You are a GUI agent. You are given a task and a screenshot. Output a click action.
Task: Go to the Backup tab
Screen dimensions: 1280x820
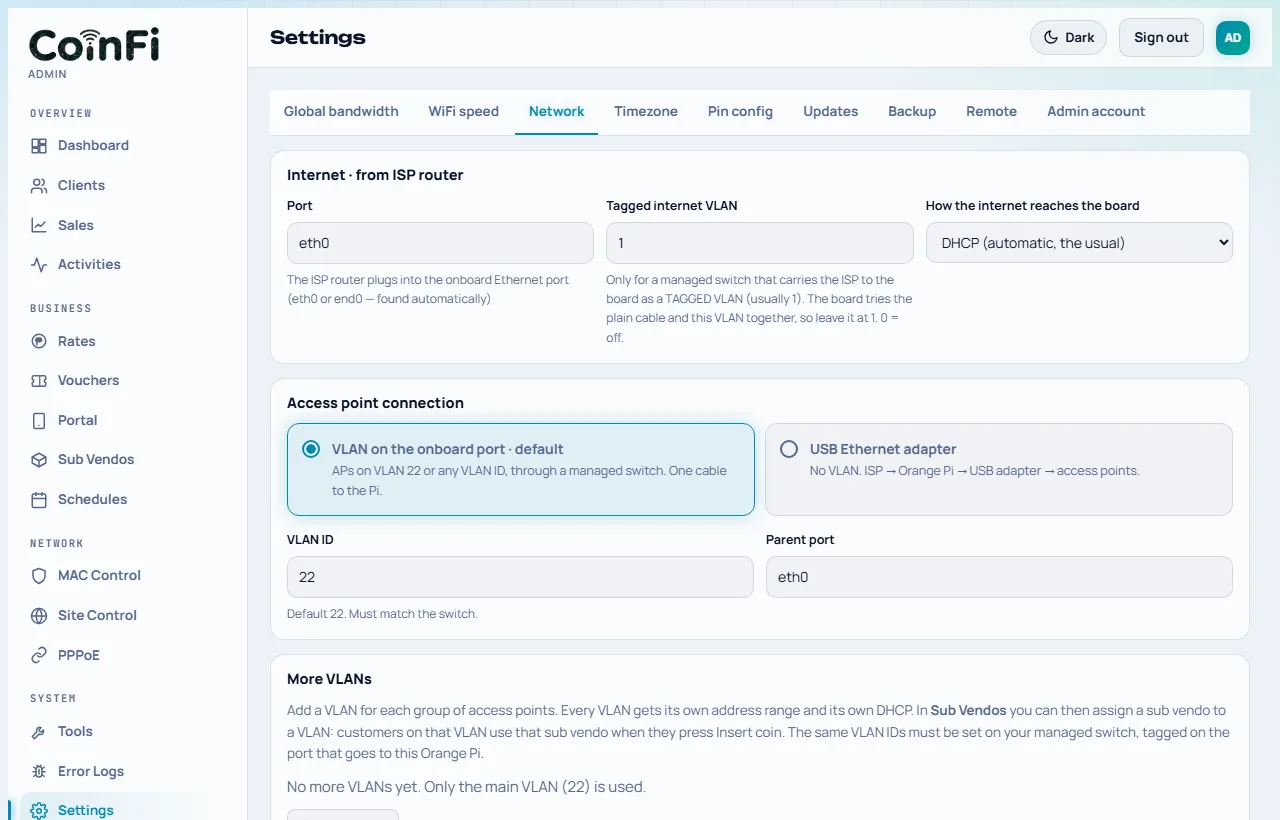912,111
